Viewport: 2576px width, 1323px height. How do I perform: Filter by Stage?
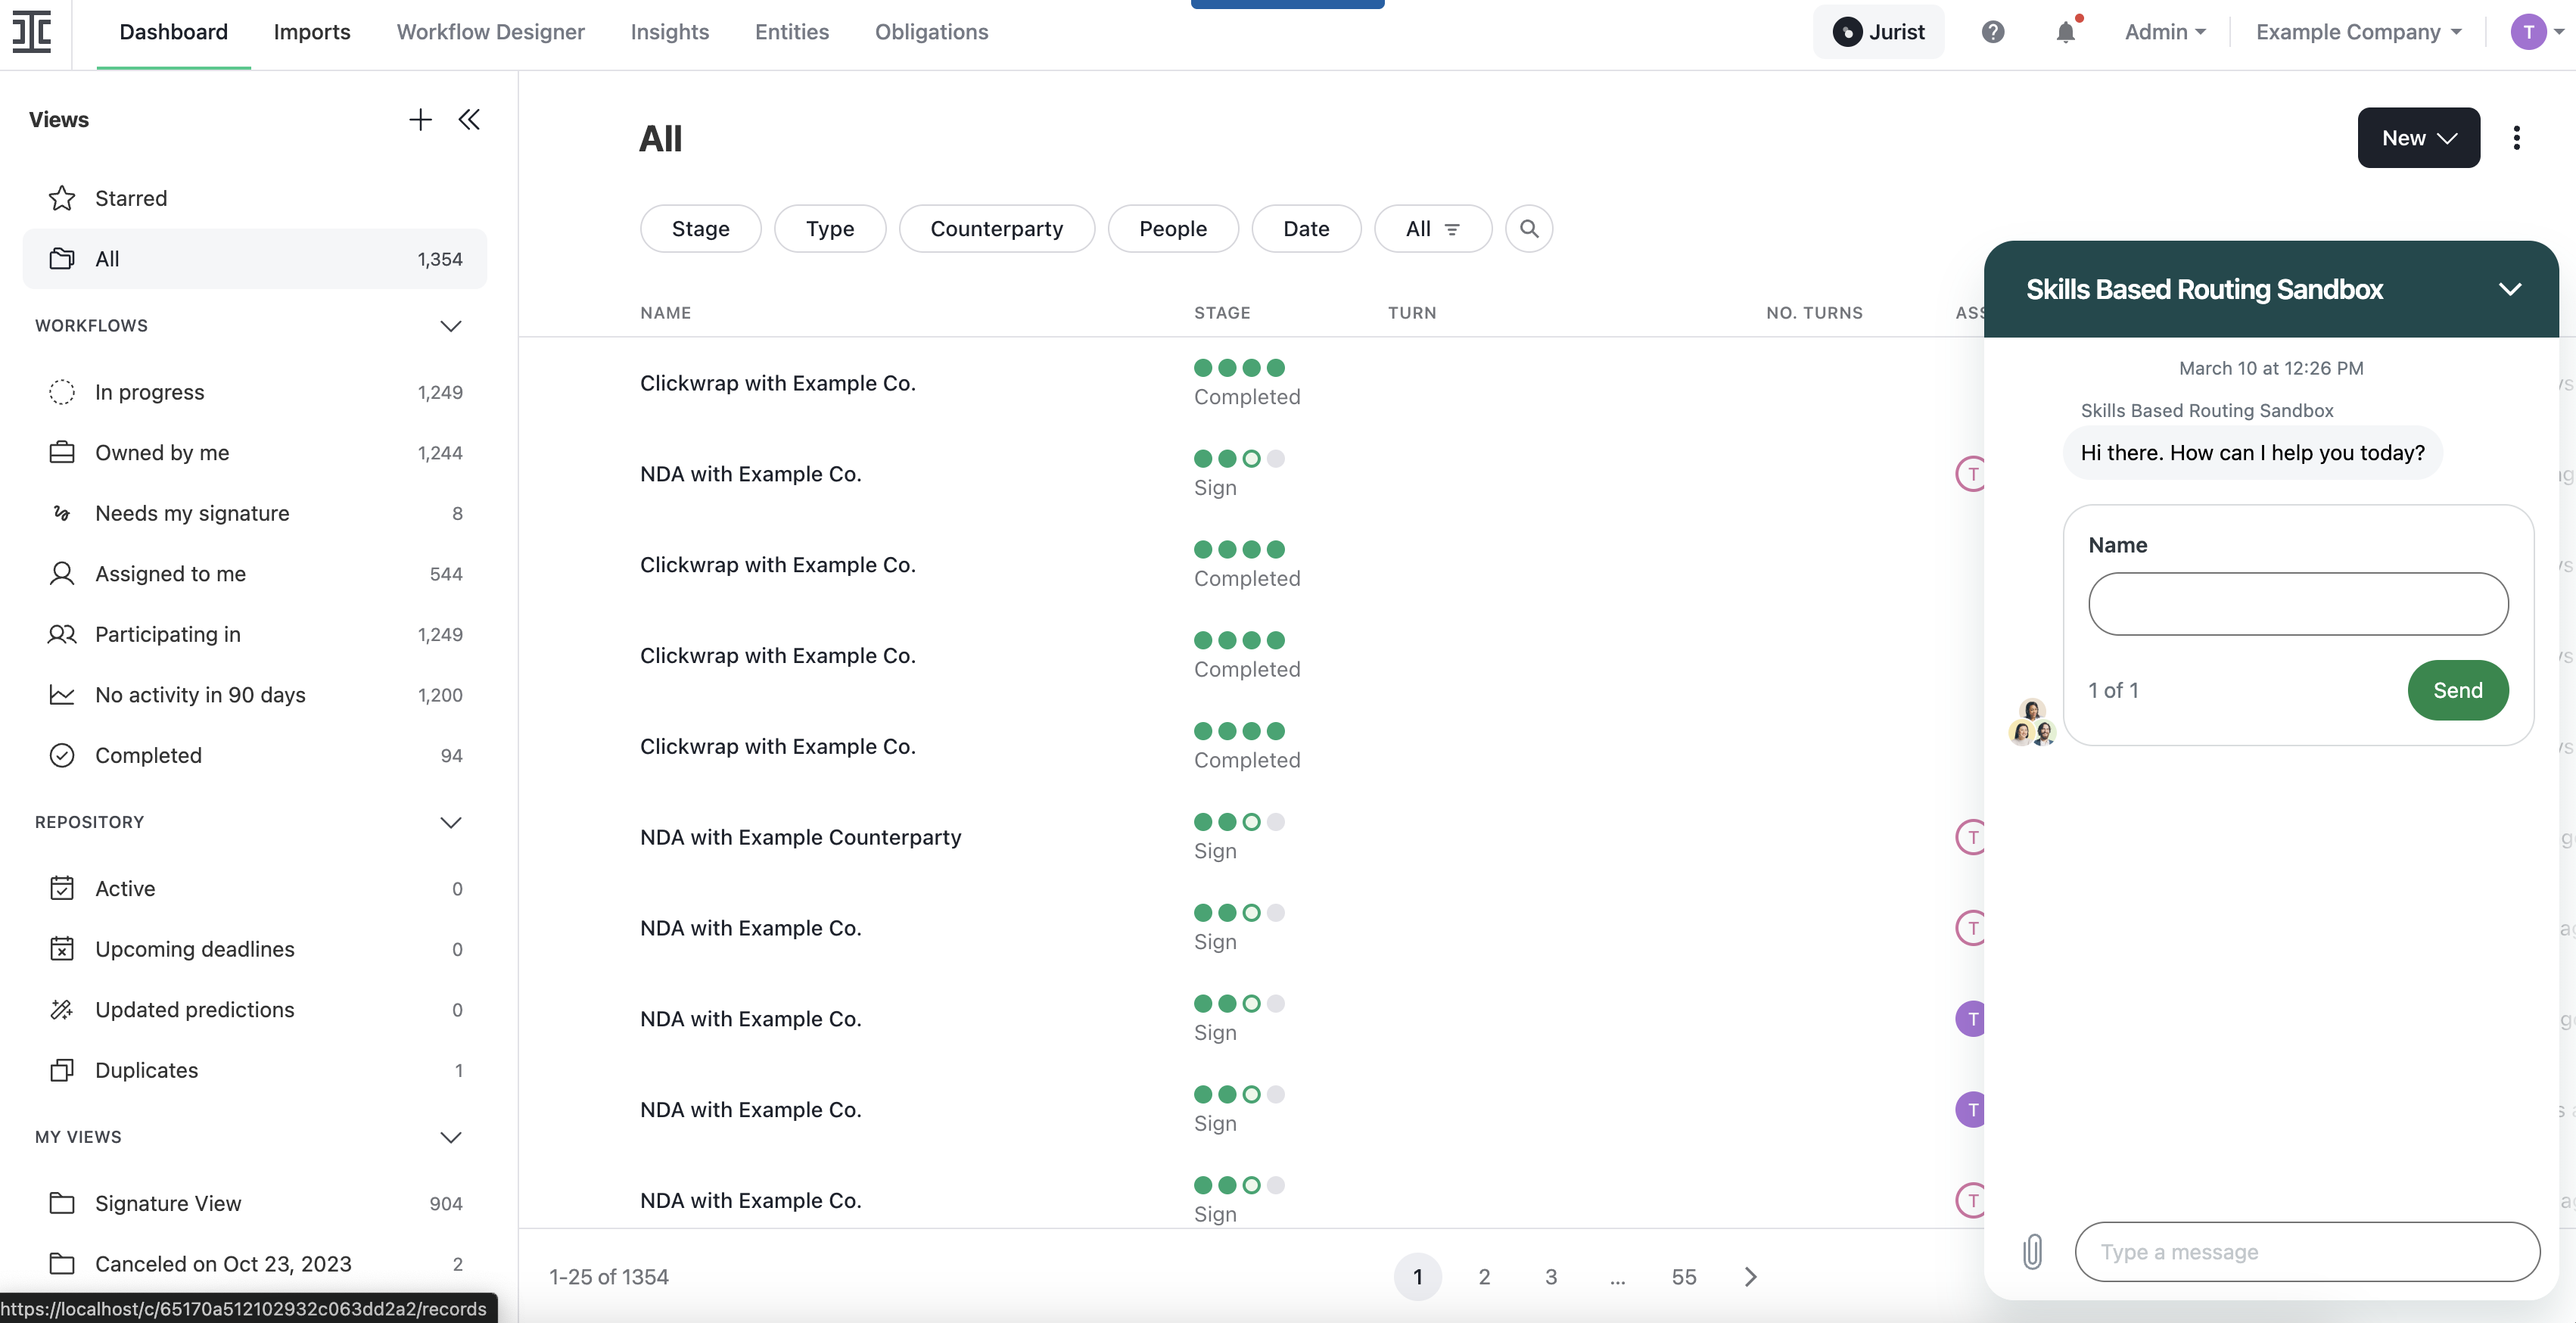pyautogui.click(x=700, y=229)
